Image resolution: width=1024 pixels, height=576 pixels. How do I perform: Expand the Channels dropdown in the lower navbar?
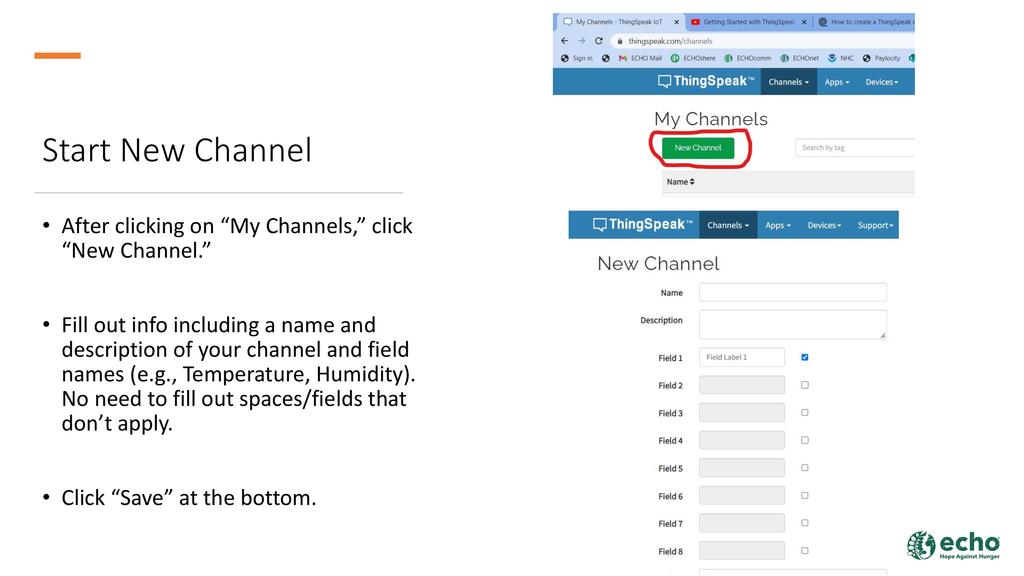[x=728, y=225]
